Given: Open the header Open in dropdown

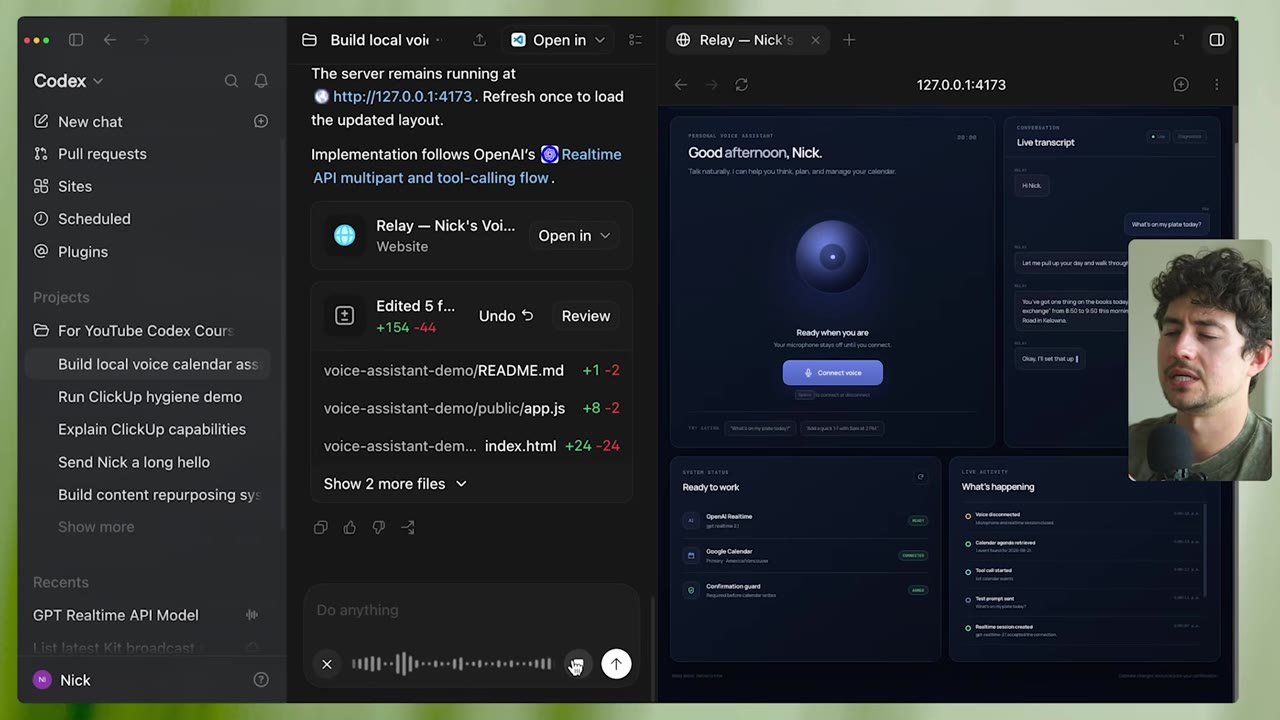Looking at the screenshot, I should tap(558, 40).
